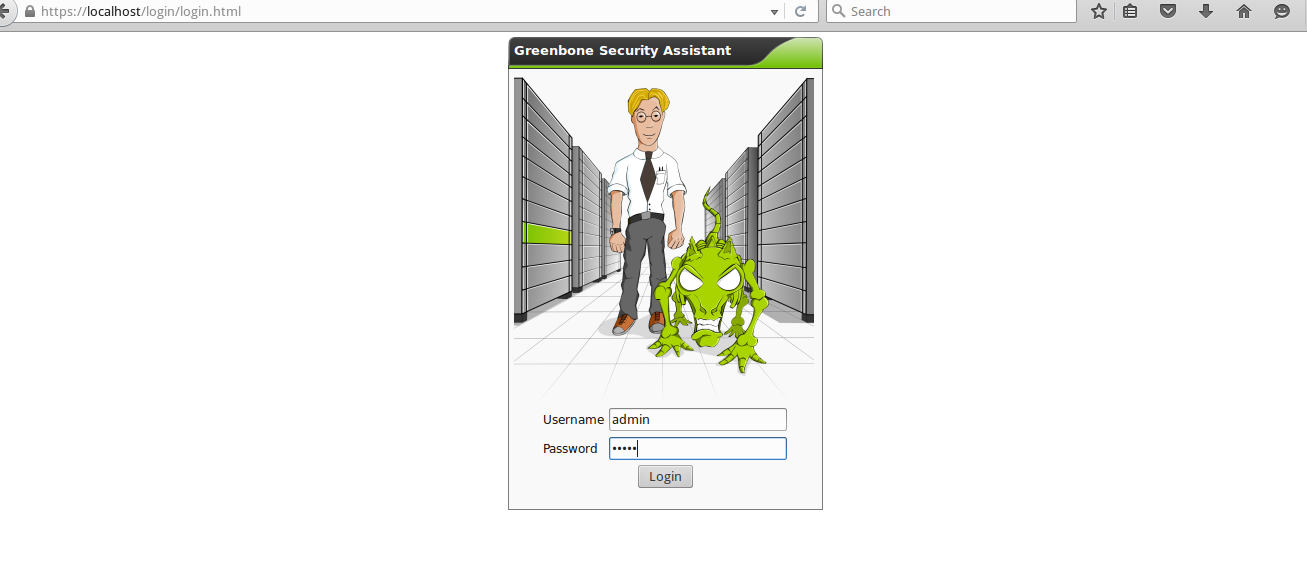1307x577 pixels.
Task: Open the Hello chat smiley icon
Action: [1282, 11]
